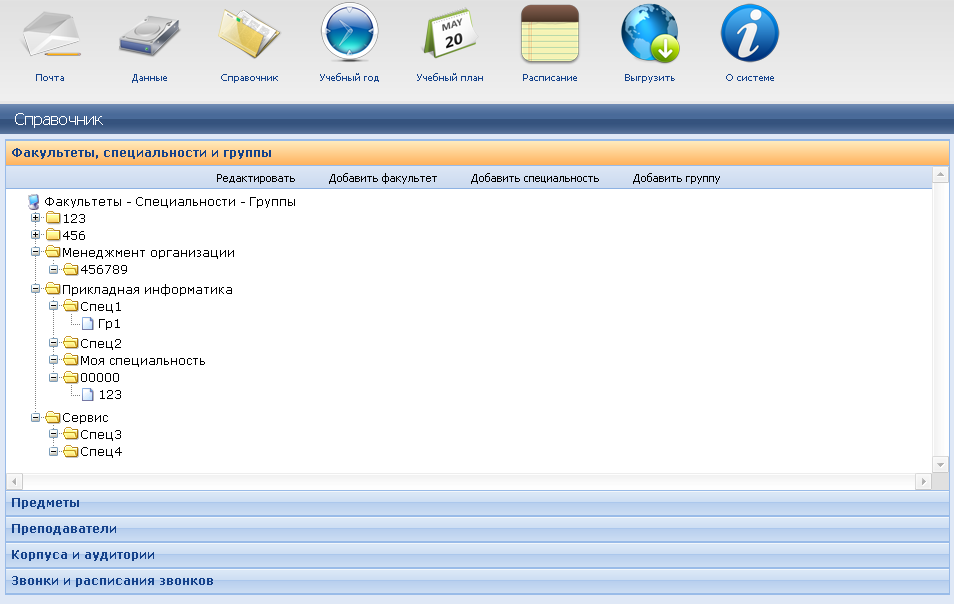This screenshot has width=954, height=604.
Task: Click the vertical scrollbar up arrow
Action: pyautogui.click(x=940, y=175)
